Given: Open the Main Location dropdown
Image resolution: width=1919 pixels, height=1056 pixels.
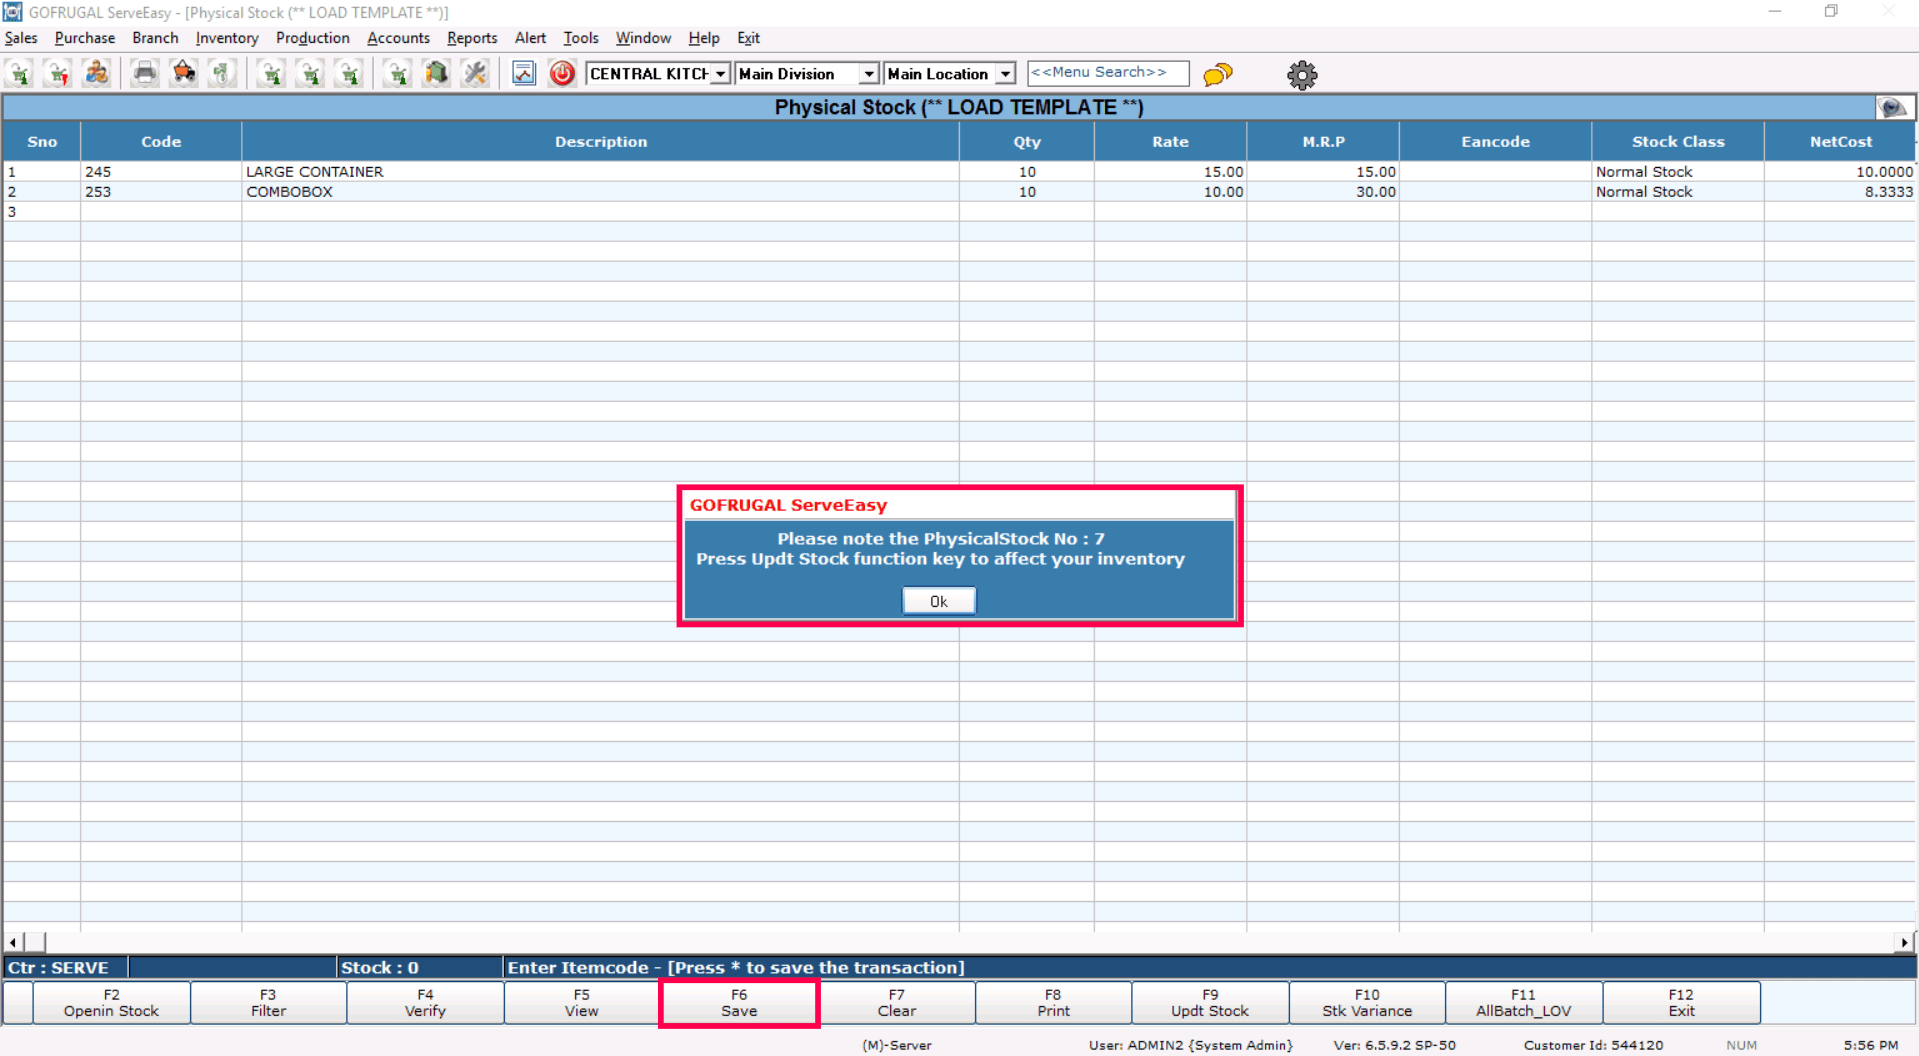Looking at the screenshot, I should (1005, 74).
